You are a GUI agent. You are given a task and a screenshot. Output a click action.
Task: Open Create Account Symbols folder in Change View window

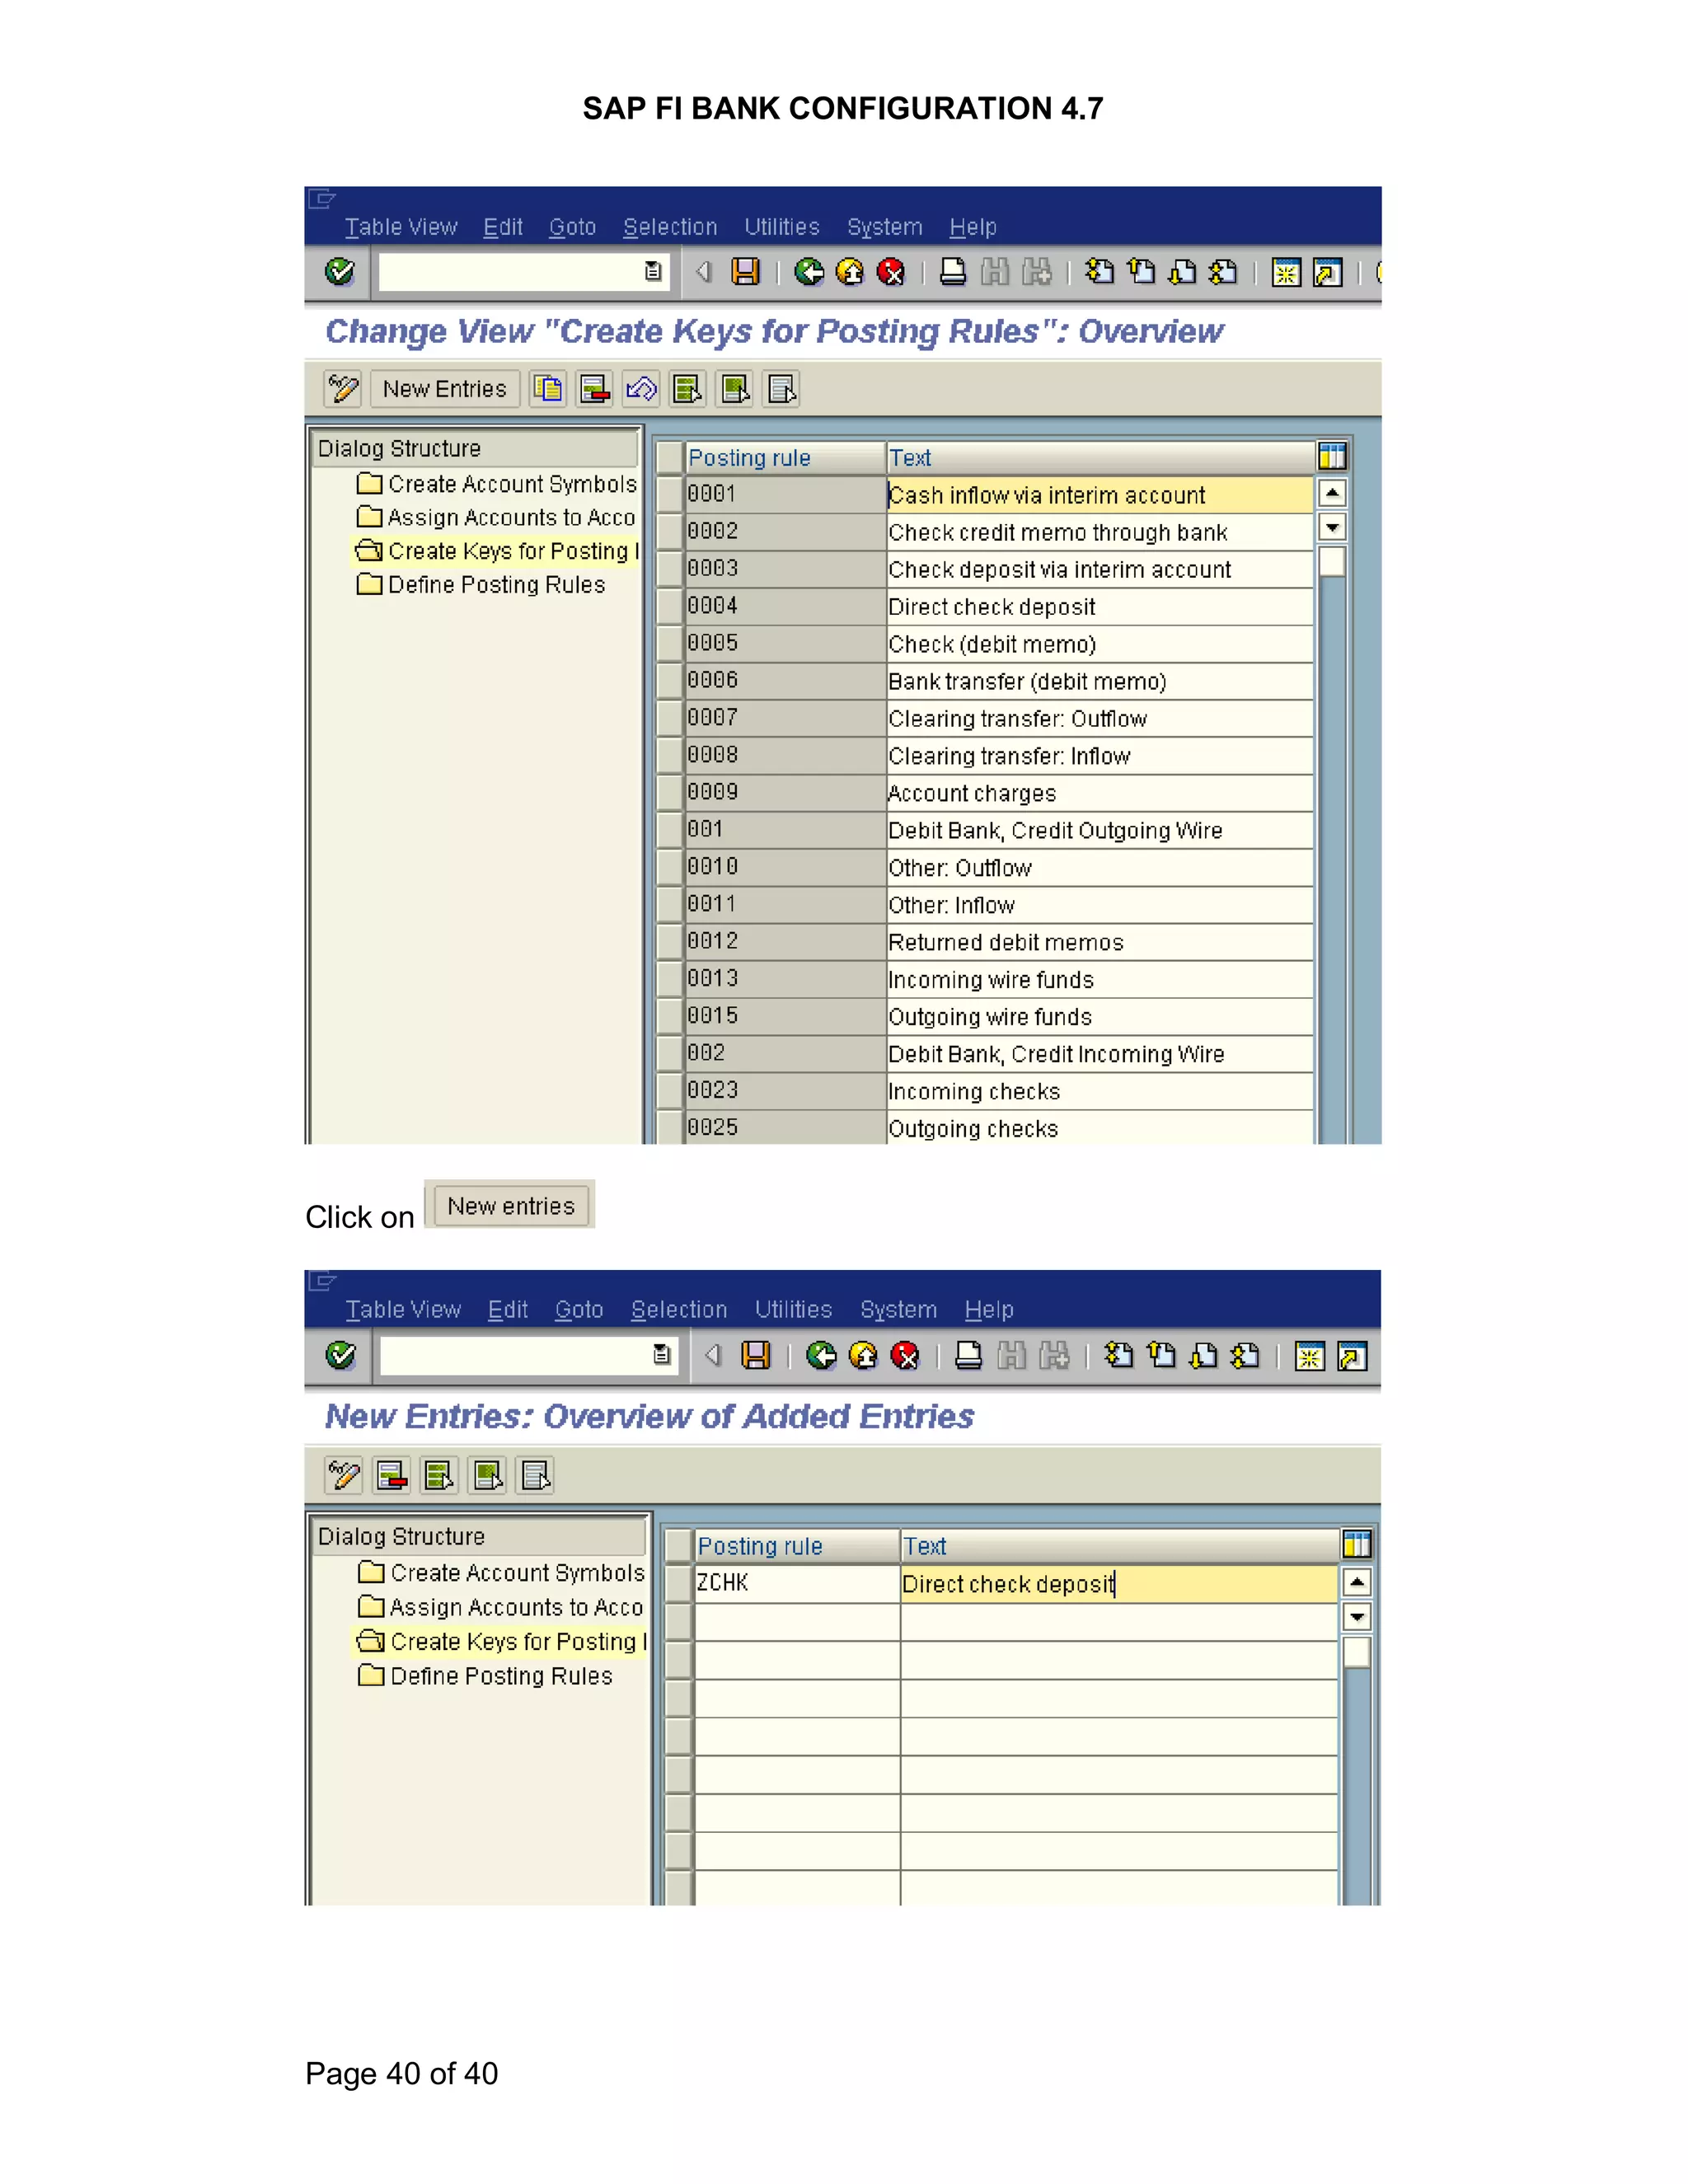pyautogui.click(x=497, y=484)
